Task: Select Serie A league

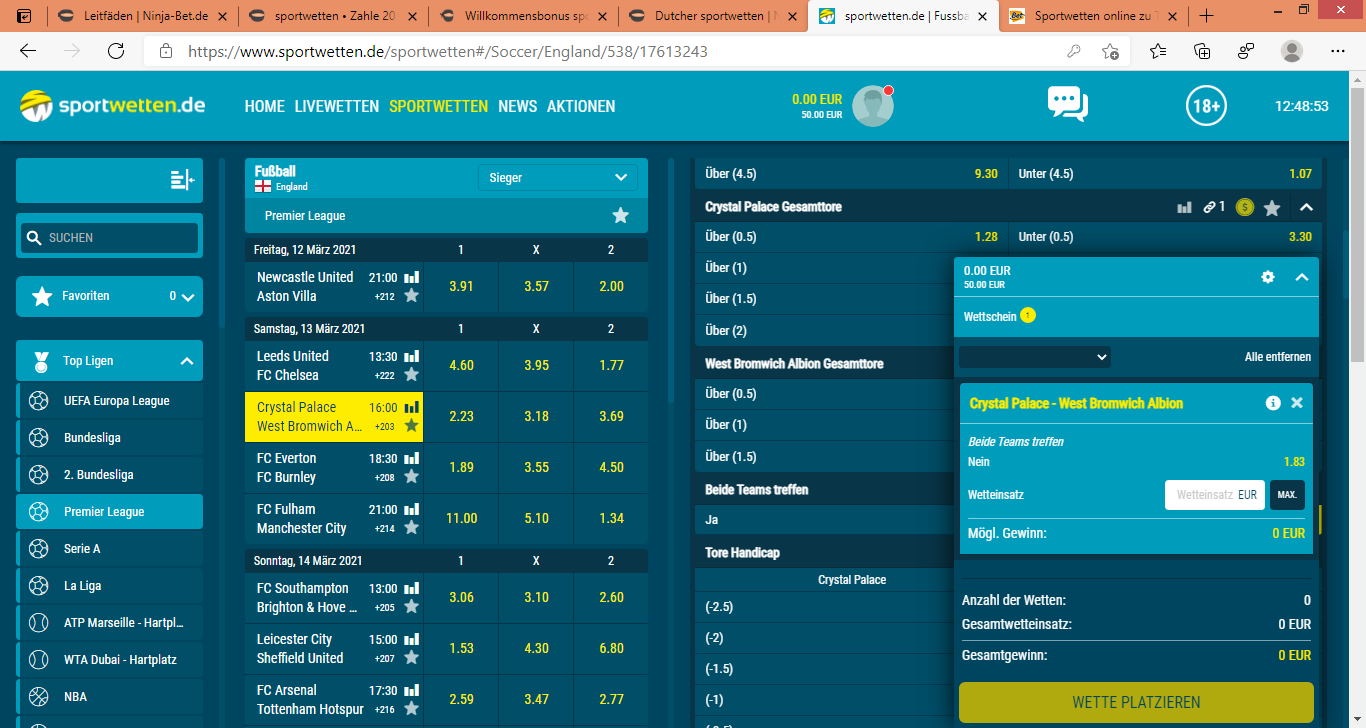Action: [x=109, y=549]
